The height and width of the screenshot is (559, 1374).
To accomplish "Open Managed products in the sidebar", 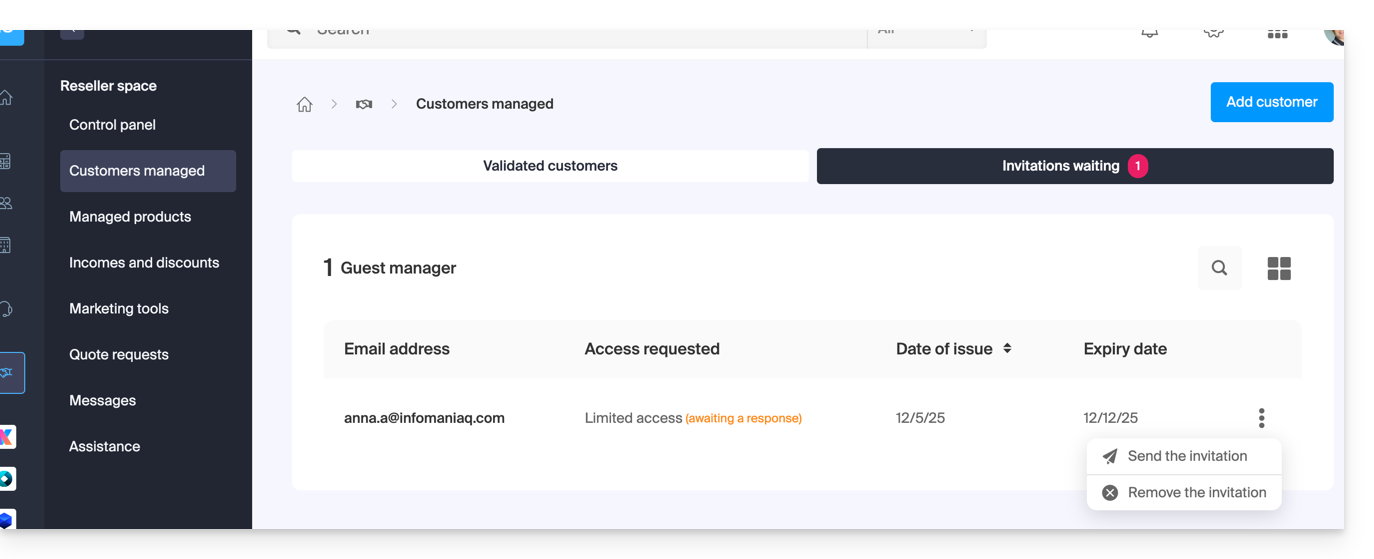I will (130, 217).
